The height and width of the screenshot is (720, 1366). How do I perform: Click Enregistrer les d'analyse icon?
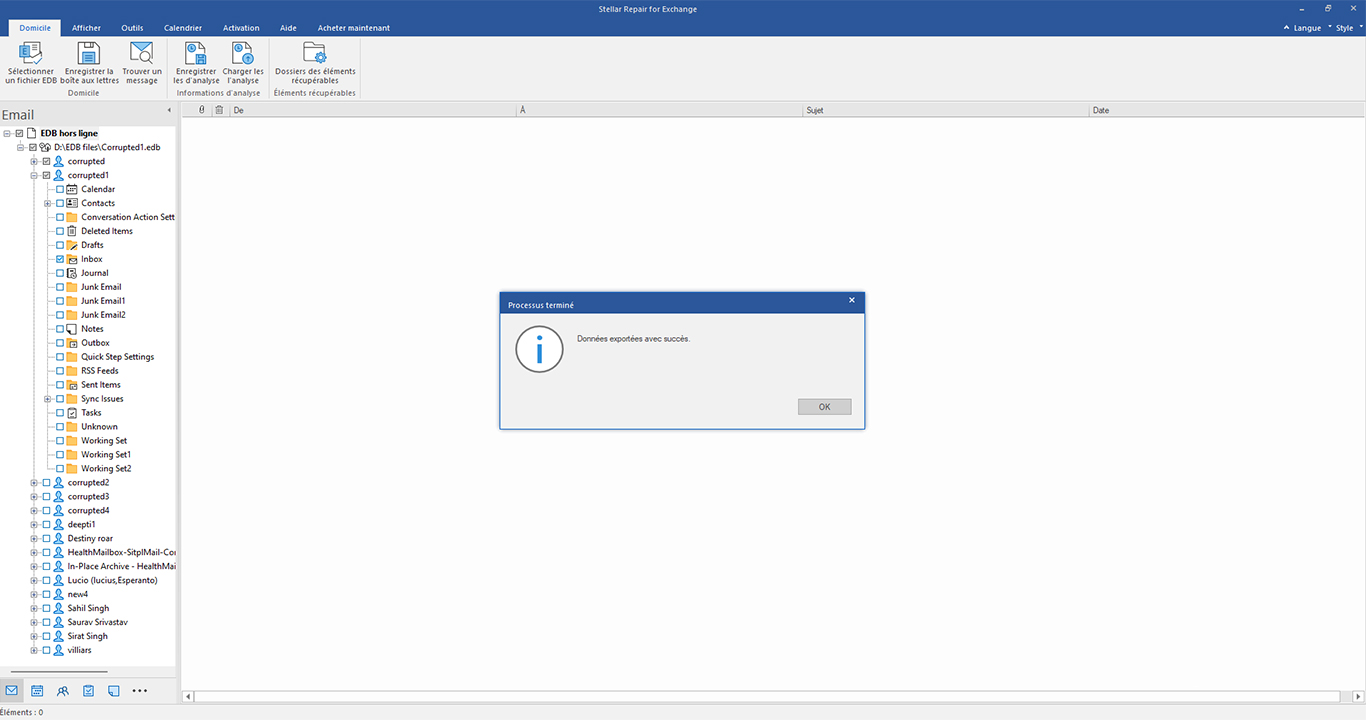coord(195,53)
